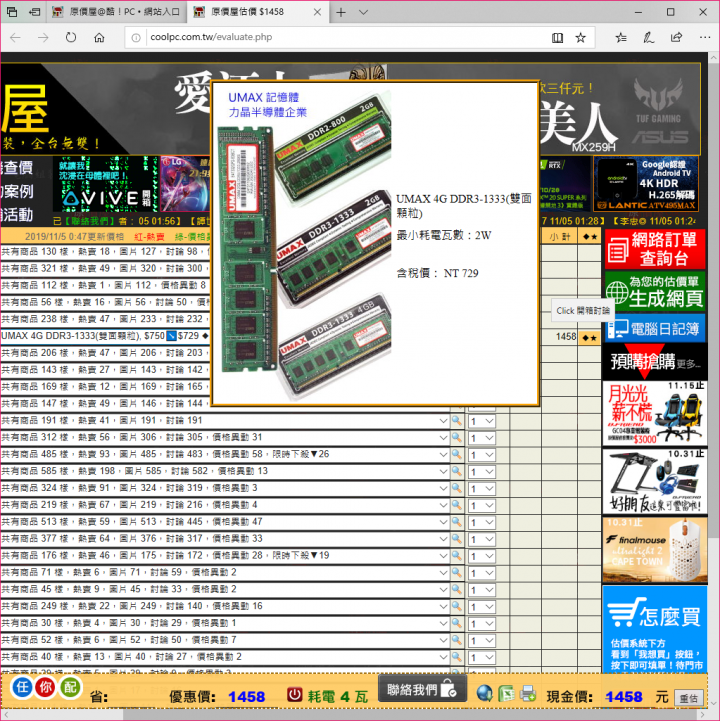Select the 原價屋估價 $1458 tab

pyautogui.click(x=258, y=12)
